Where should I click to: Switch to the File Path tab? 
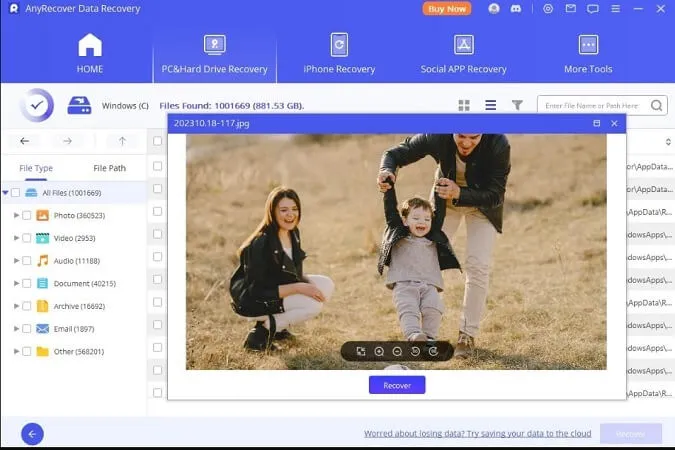click(109, 168)
